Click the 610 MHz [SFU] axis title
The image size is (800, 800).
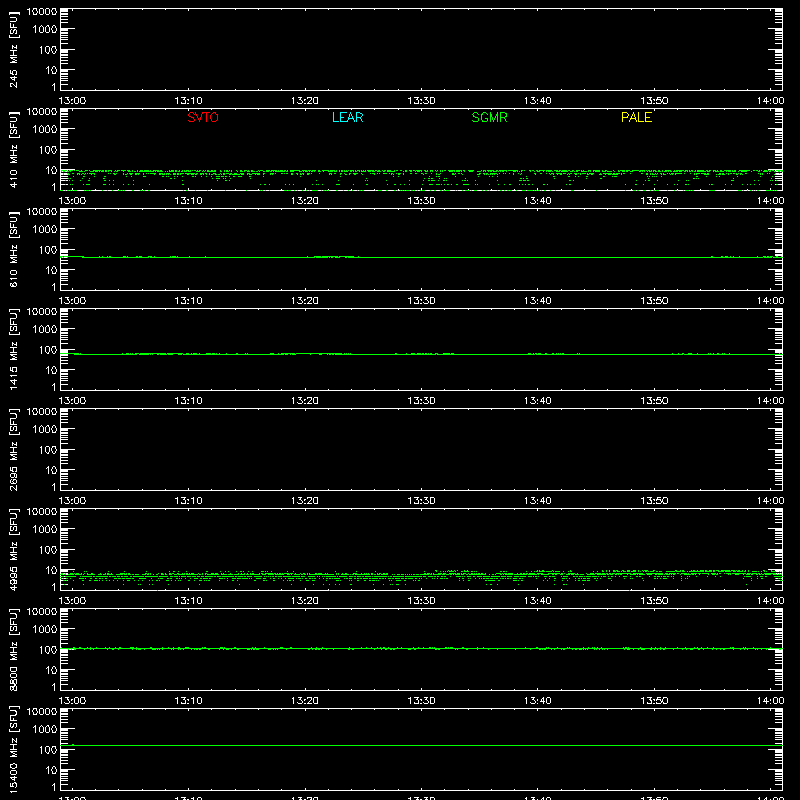(x=14, y=249)
